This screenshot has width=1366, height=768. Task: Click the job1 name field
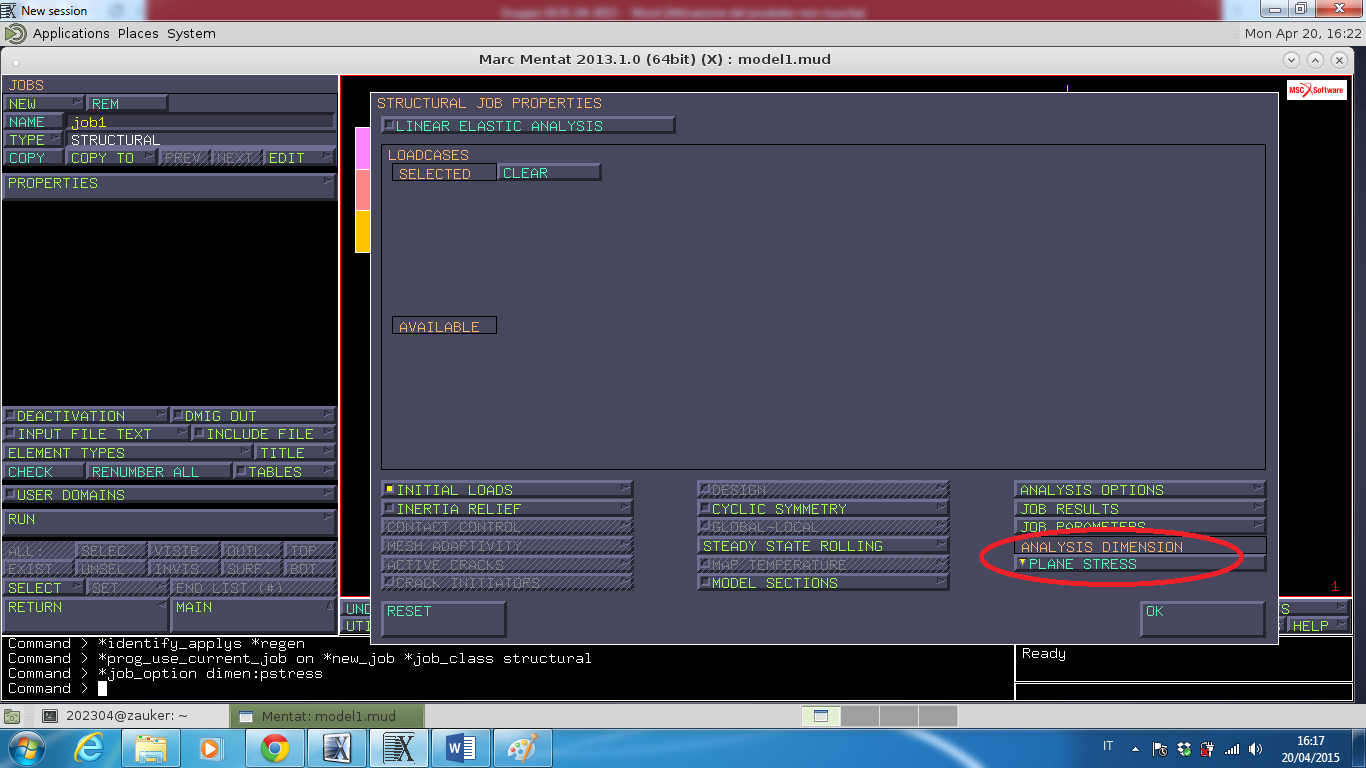pos(201,122)
